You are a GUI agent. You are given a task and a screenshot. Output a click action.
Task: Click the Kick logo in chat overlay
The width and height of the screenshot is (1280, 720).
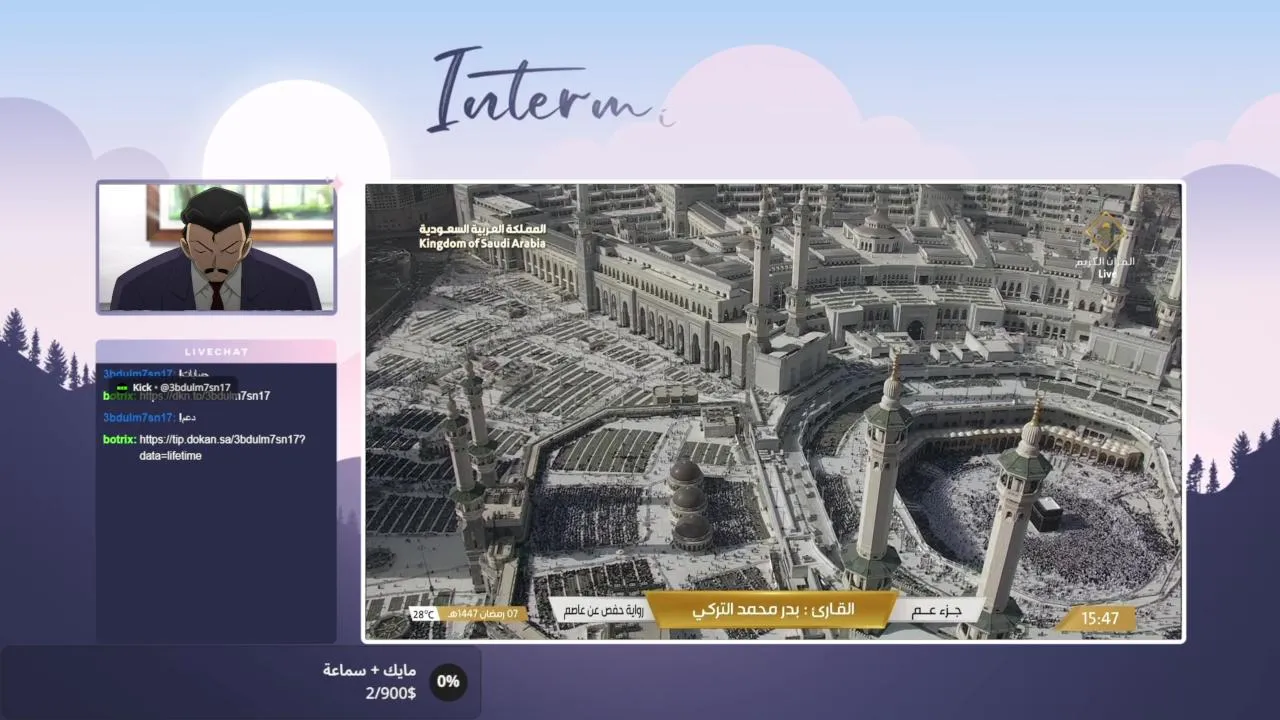pyautogui.click(x=121, y=388)
